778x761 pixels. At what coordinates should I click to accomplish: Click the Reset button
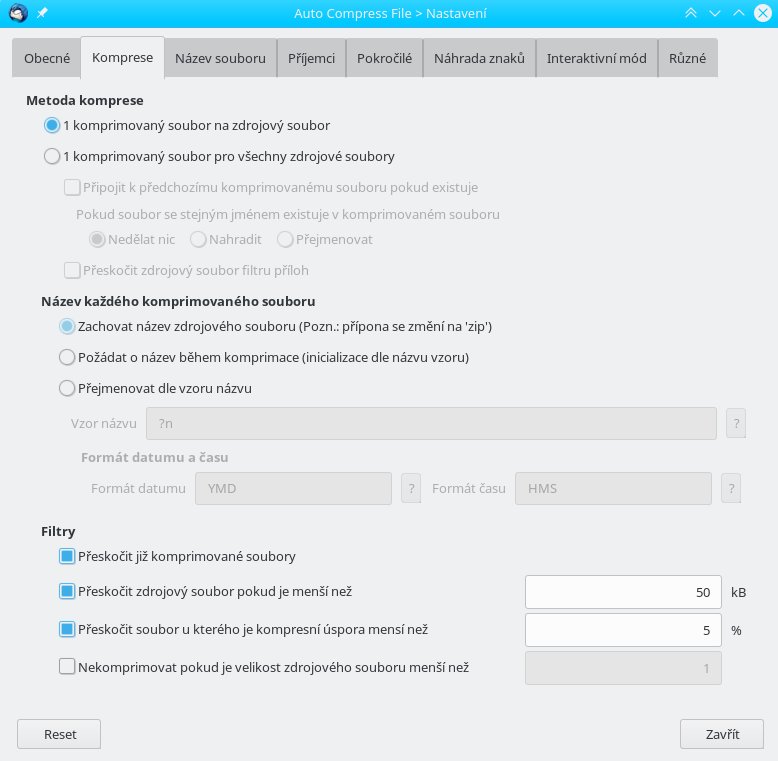[x=59, y=734]
